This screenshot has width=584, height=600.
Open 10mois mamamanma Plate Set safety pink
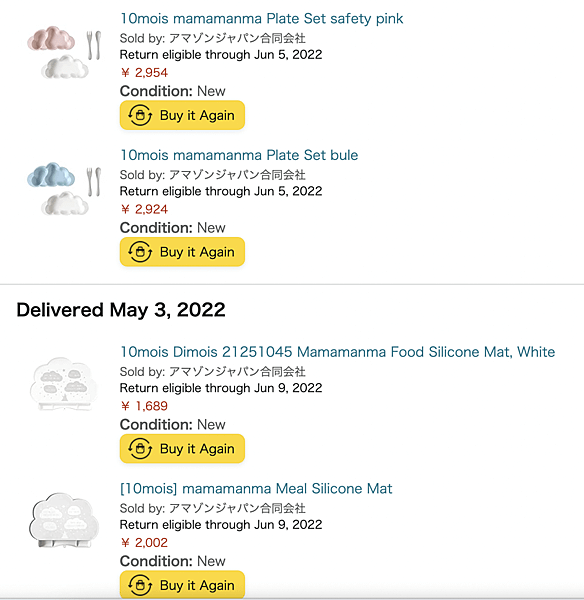[261, 18]
